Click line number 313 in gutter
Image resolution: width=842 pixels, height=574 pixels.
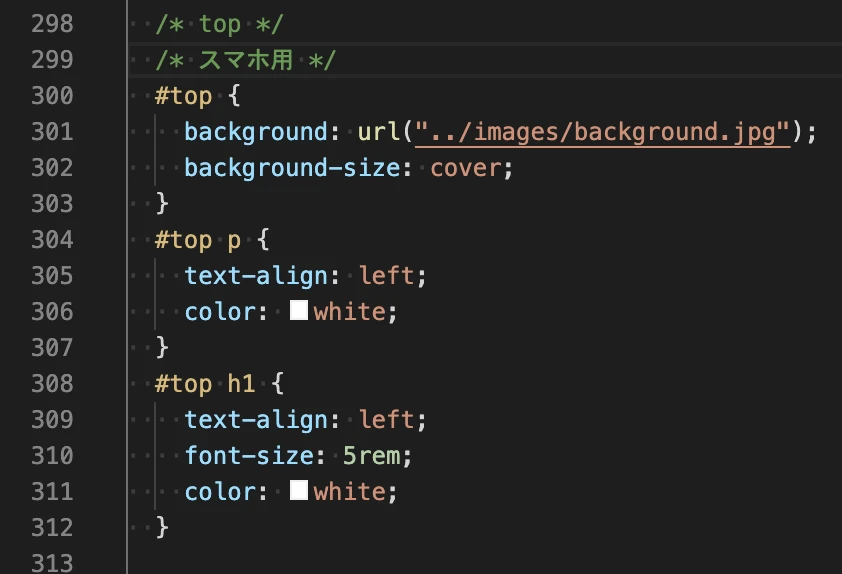pos(52,563)
